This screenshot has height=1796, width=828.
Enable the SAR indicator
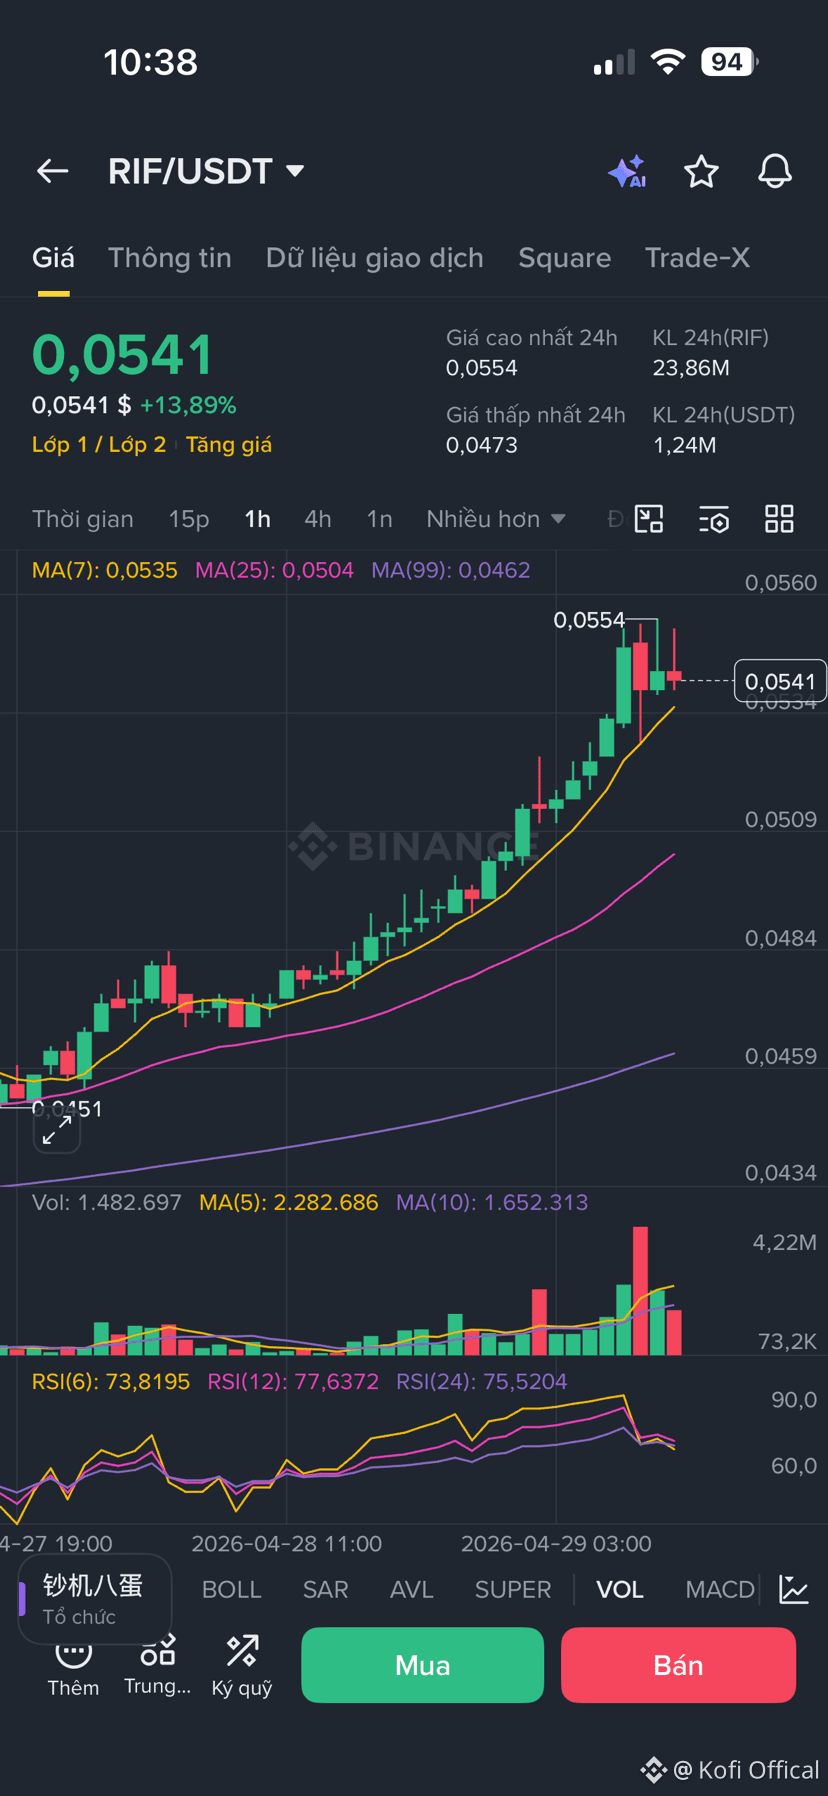pyautogui.click(x=326, y=1589)
